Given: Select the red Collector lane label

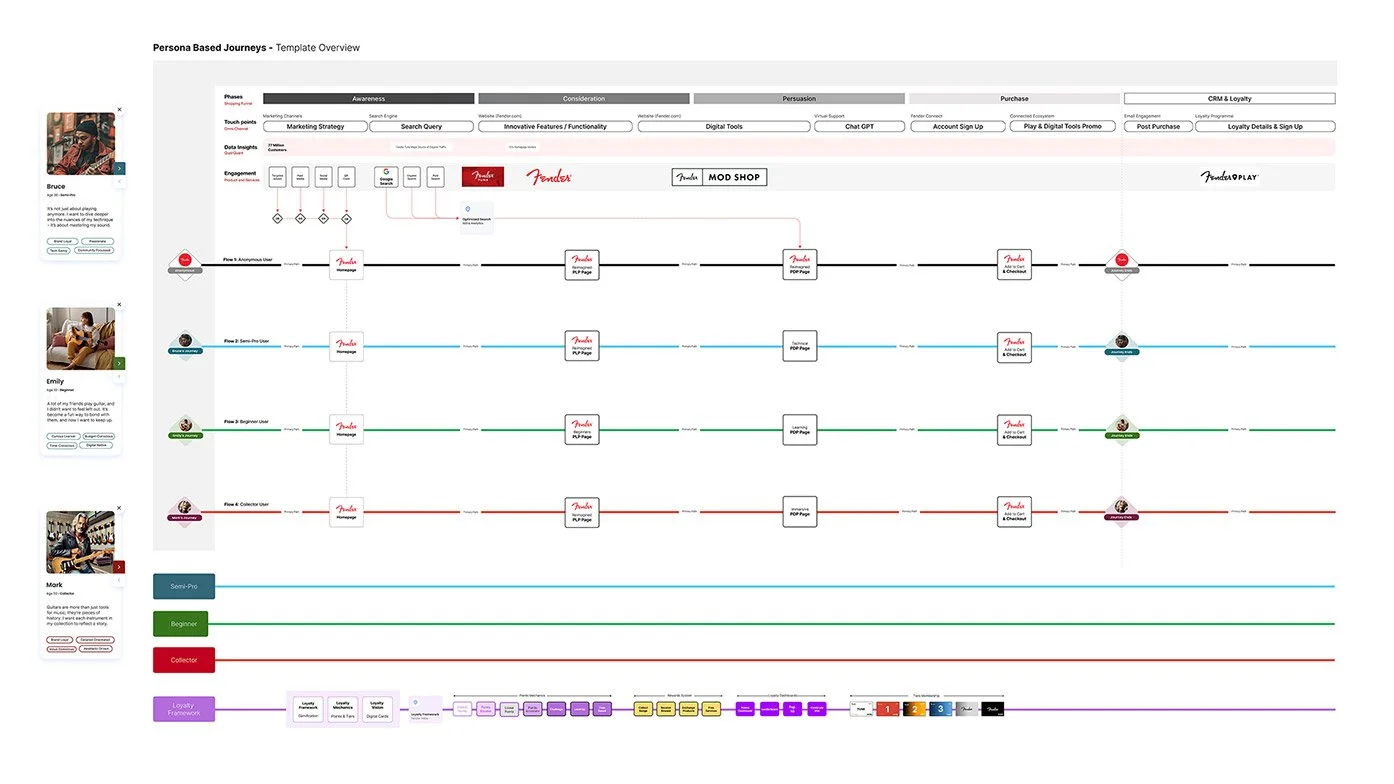Looking at the screenshot, I should [x=184, y=660].
